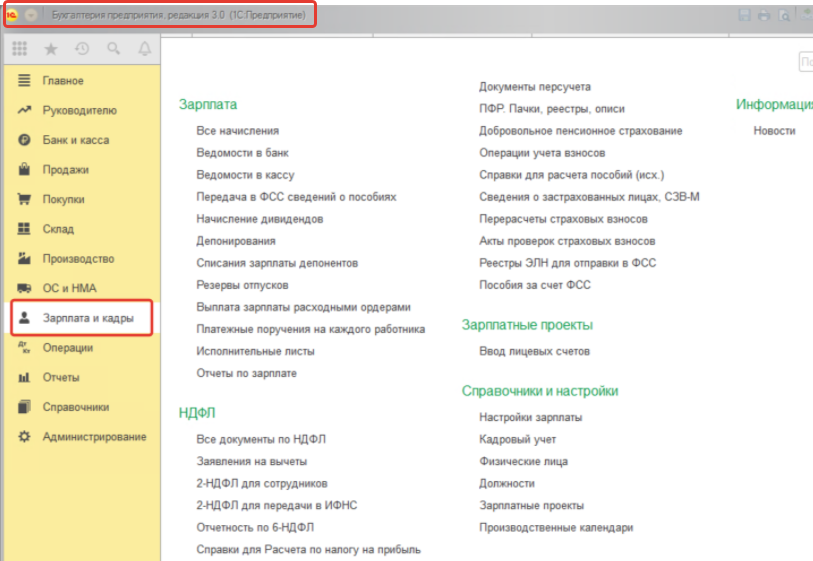Open Сведения о застрахованных лицах, СЗВ-М
This screenshot has width=813, height=561.
click(590, 197)
